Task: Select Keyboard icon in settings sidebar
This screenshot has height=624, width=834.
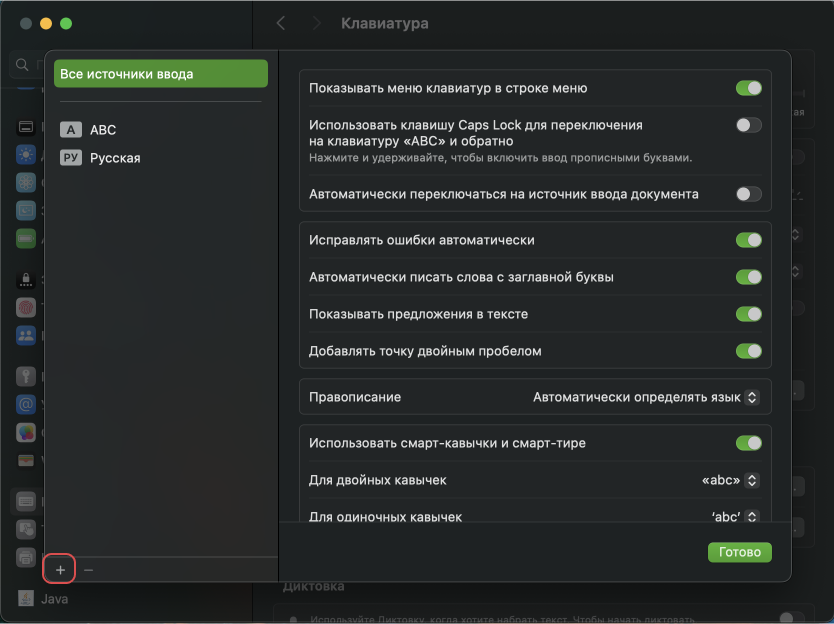Action: pyautogui.click(x=26, y=501)
